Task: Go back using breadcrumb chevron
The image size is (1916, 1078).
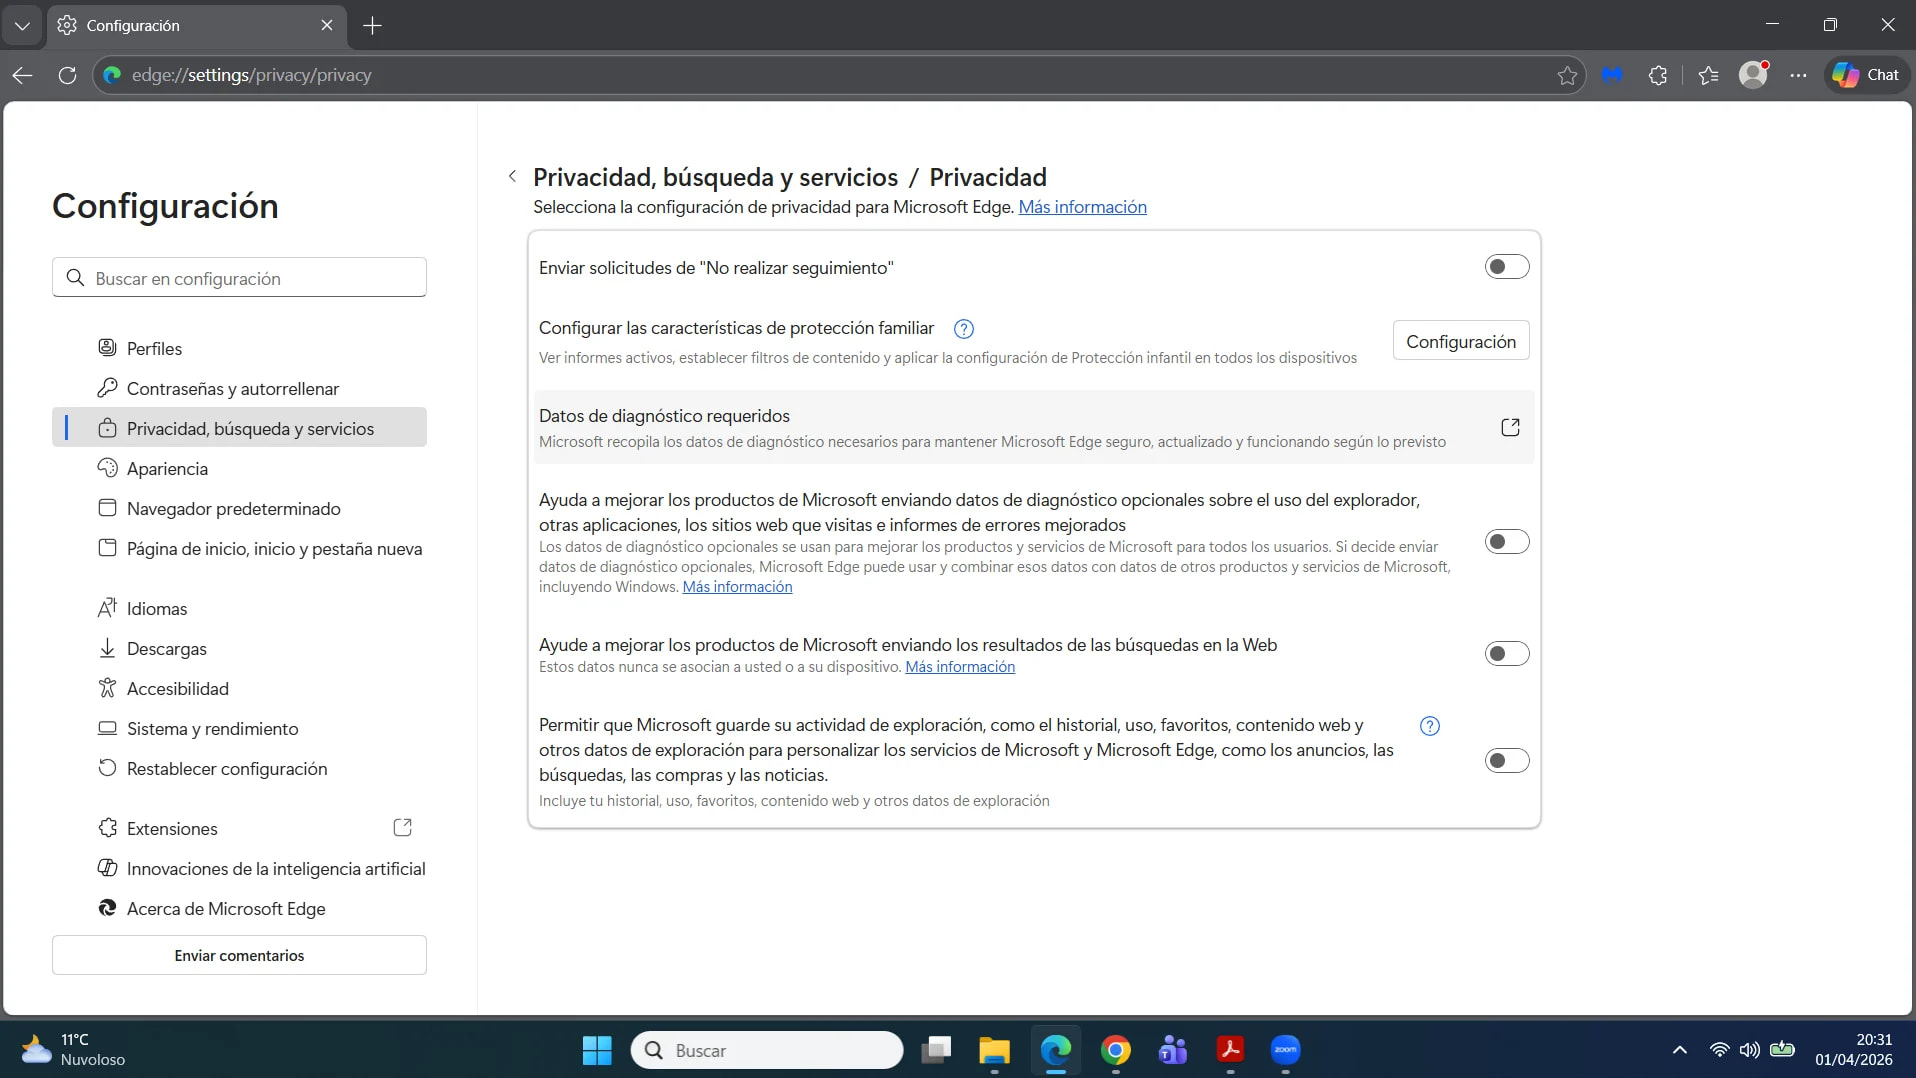Action: (x=512, y=177)
